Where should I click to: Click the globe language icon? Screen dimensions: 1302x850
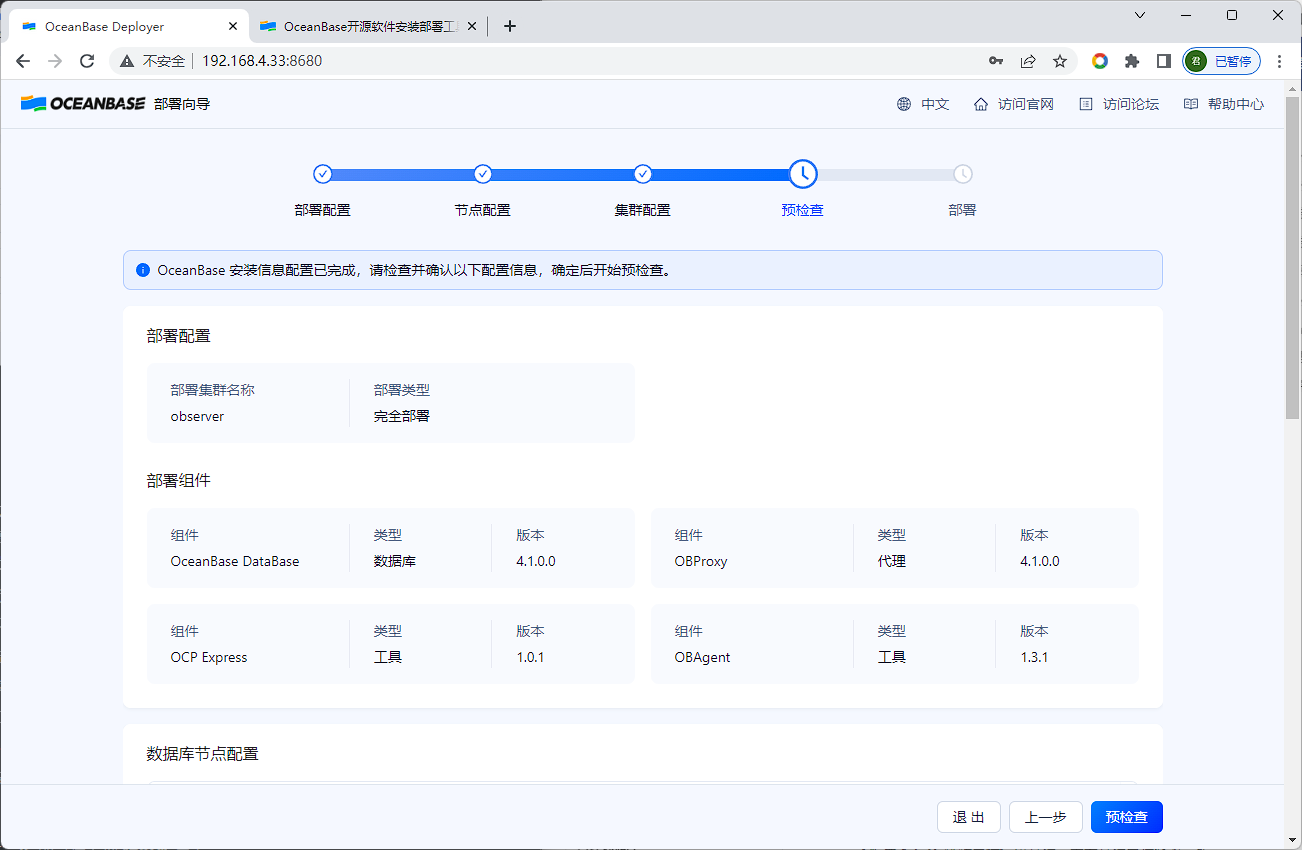pyautogui.click(x=904, y=104)
